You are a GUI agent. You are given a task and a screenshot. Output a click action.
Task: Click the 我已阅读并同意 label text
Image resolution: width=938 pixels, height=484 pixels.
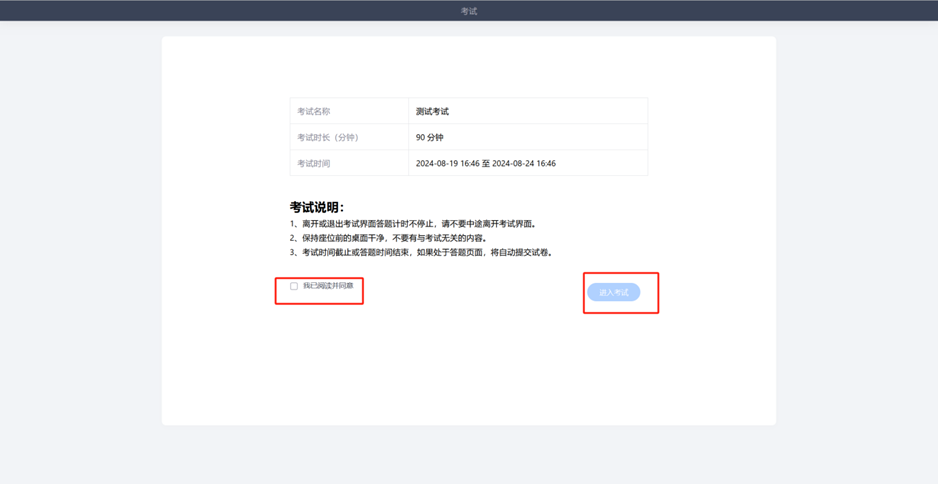pyautogui.click(x=328, y=286)
